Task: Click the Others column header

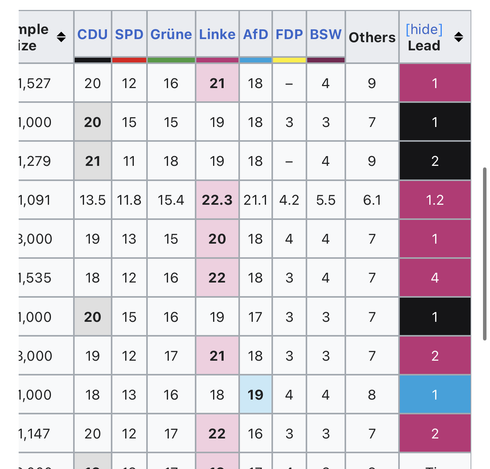Action: click(x=372, y=37)
